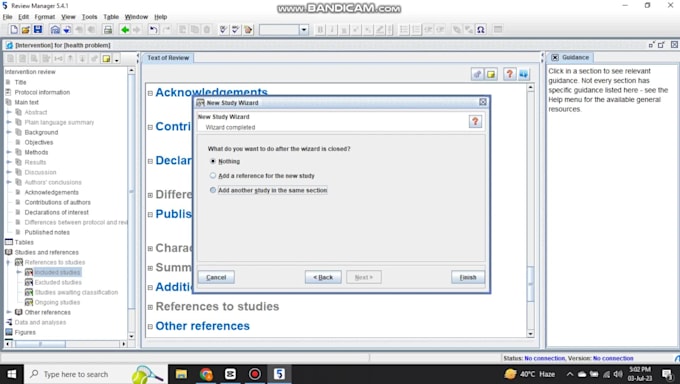This screenshot has width=680, height=384.
Task: Switch to the Text of Review tab
Action: 168,58
